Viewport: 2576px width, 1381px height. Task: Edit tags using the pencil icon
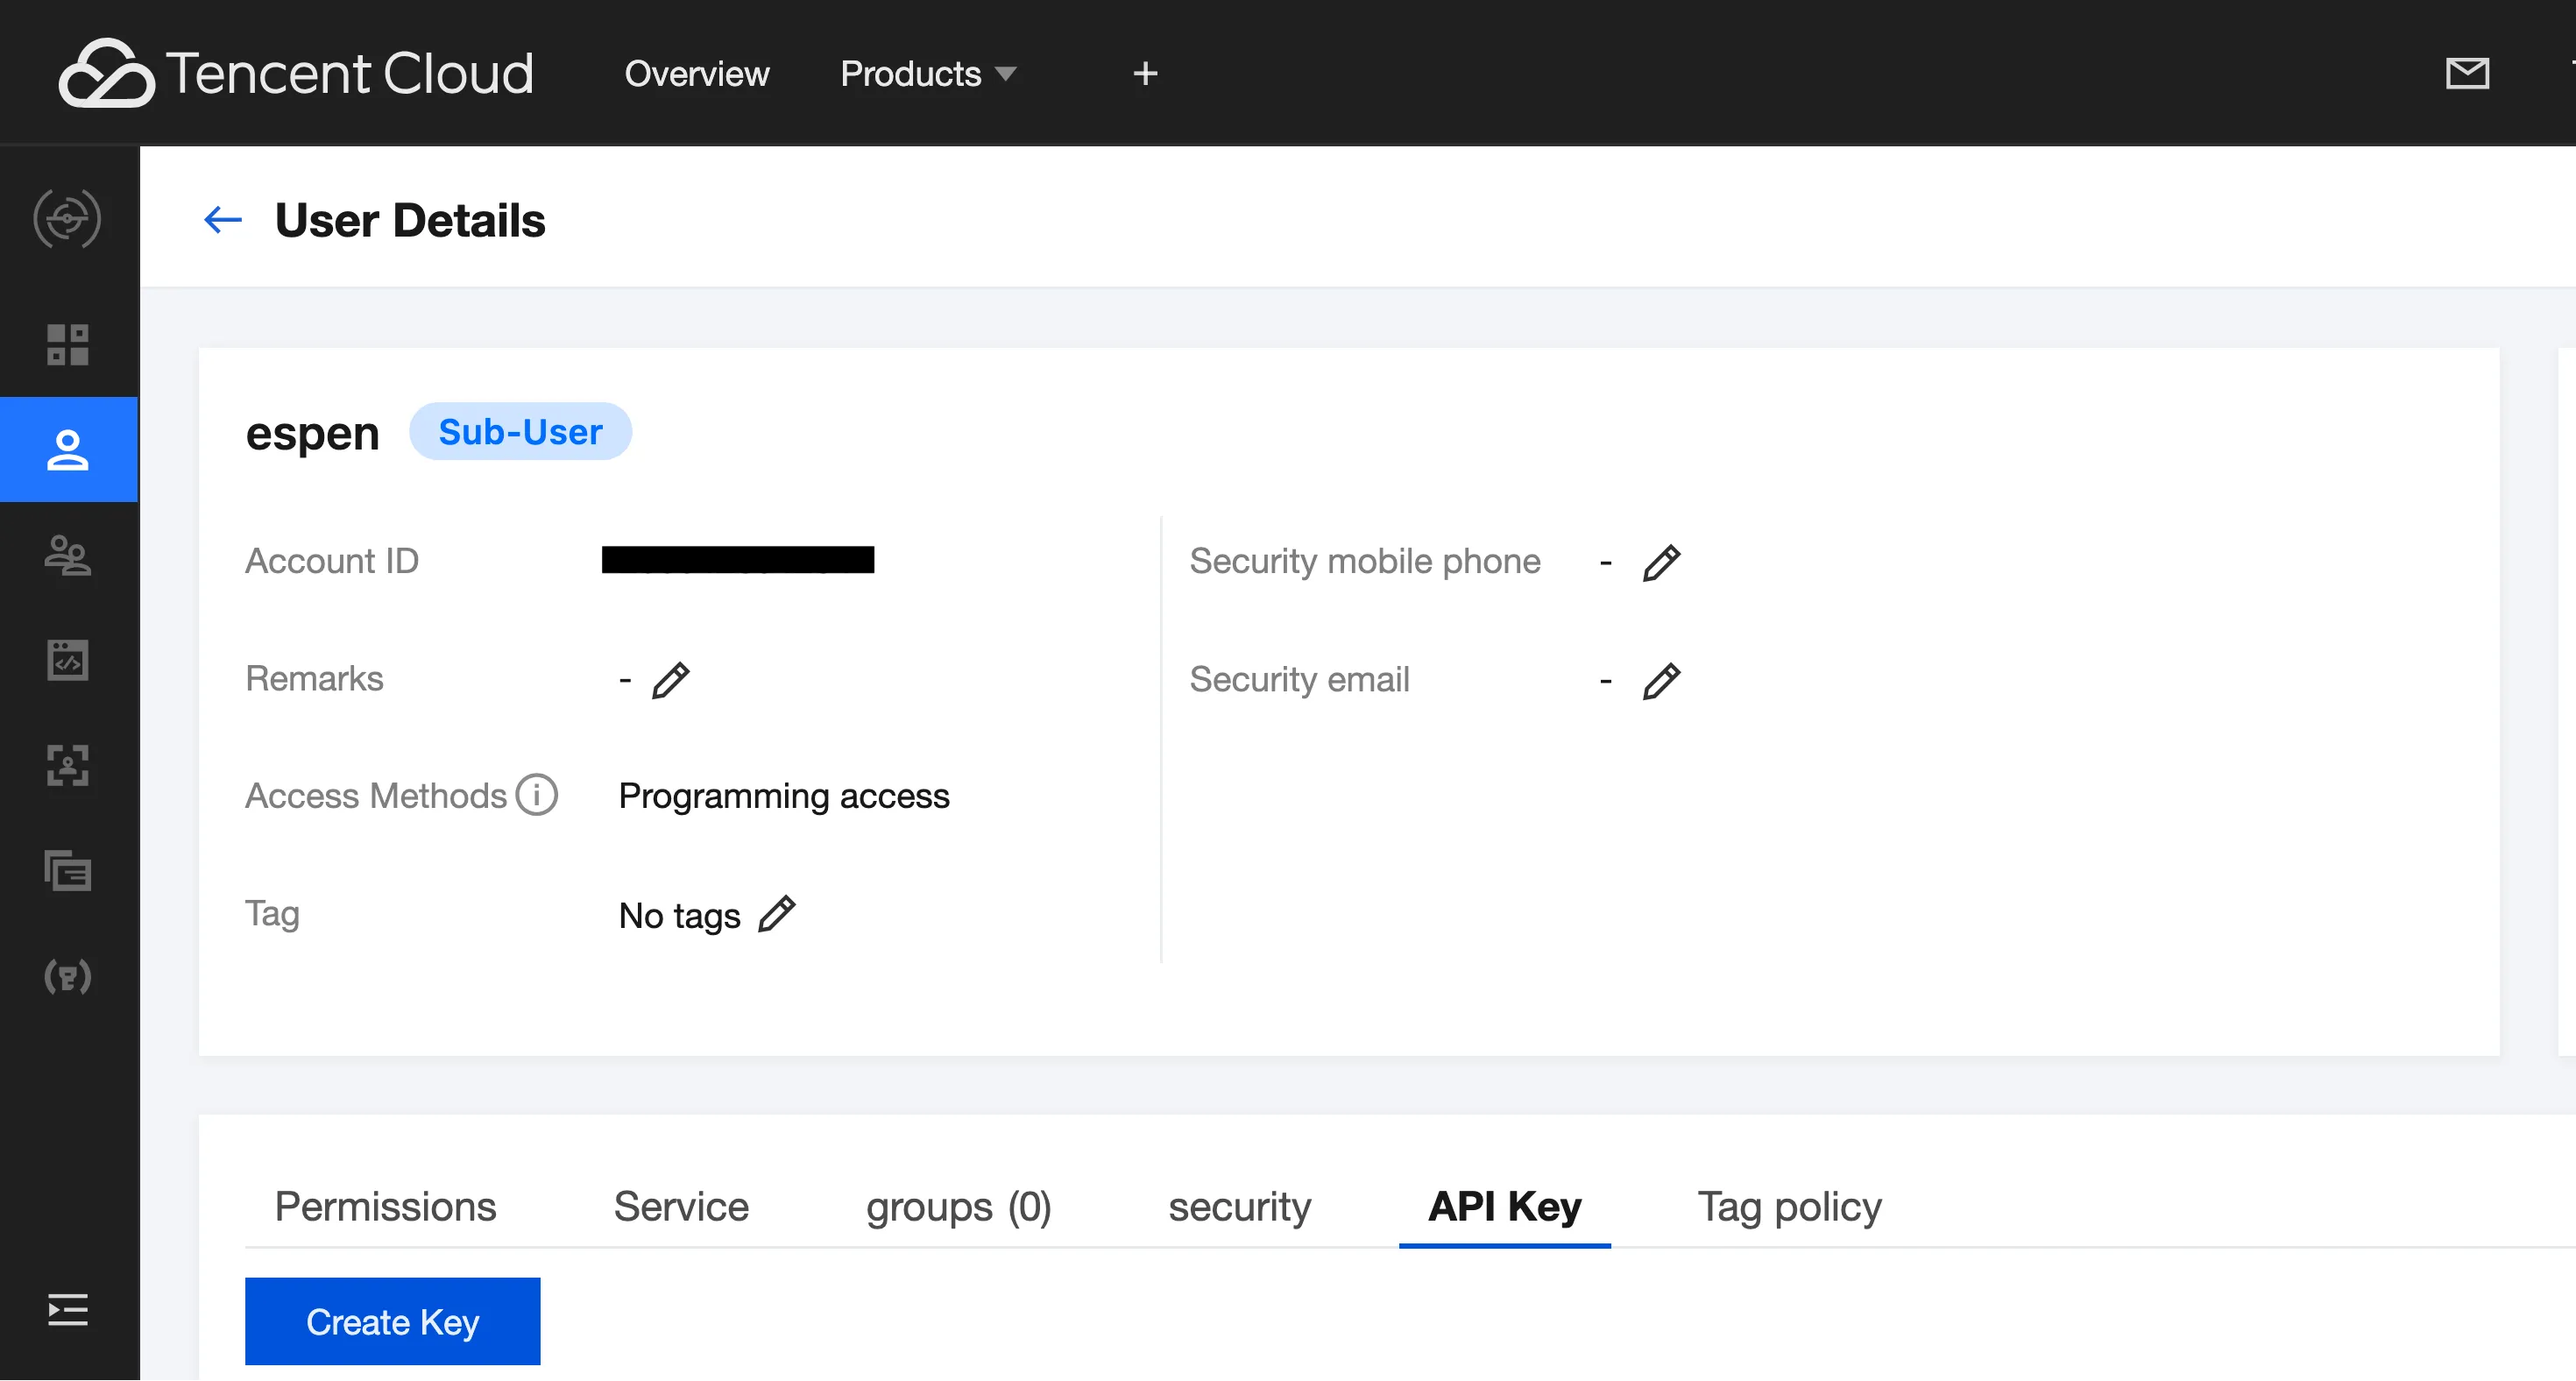click(x=776, y=914)
